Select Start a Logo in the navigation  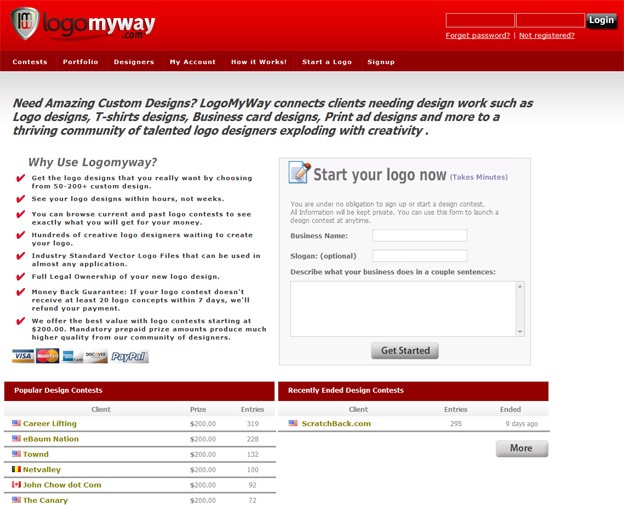click(327, 62)
